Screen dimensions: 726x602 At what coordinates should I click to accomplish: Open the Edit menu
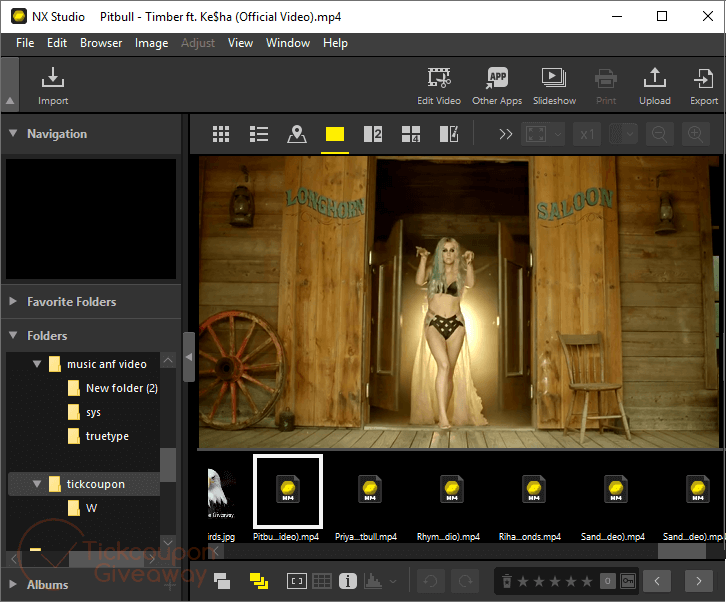pos(57,43)
